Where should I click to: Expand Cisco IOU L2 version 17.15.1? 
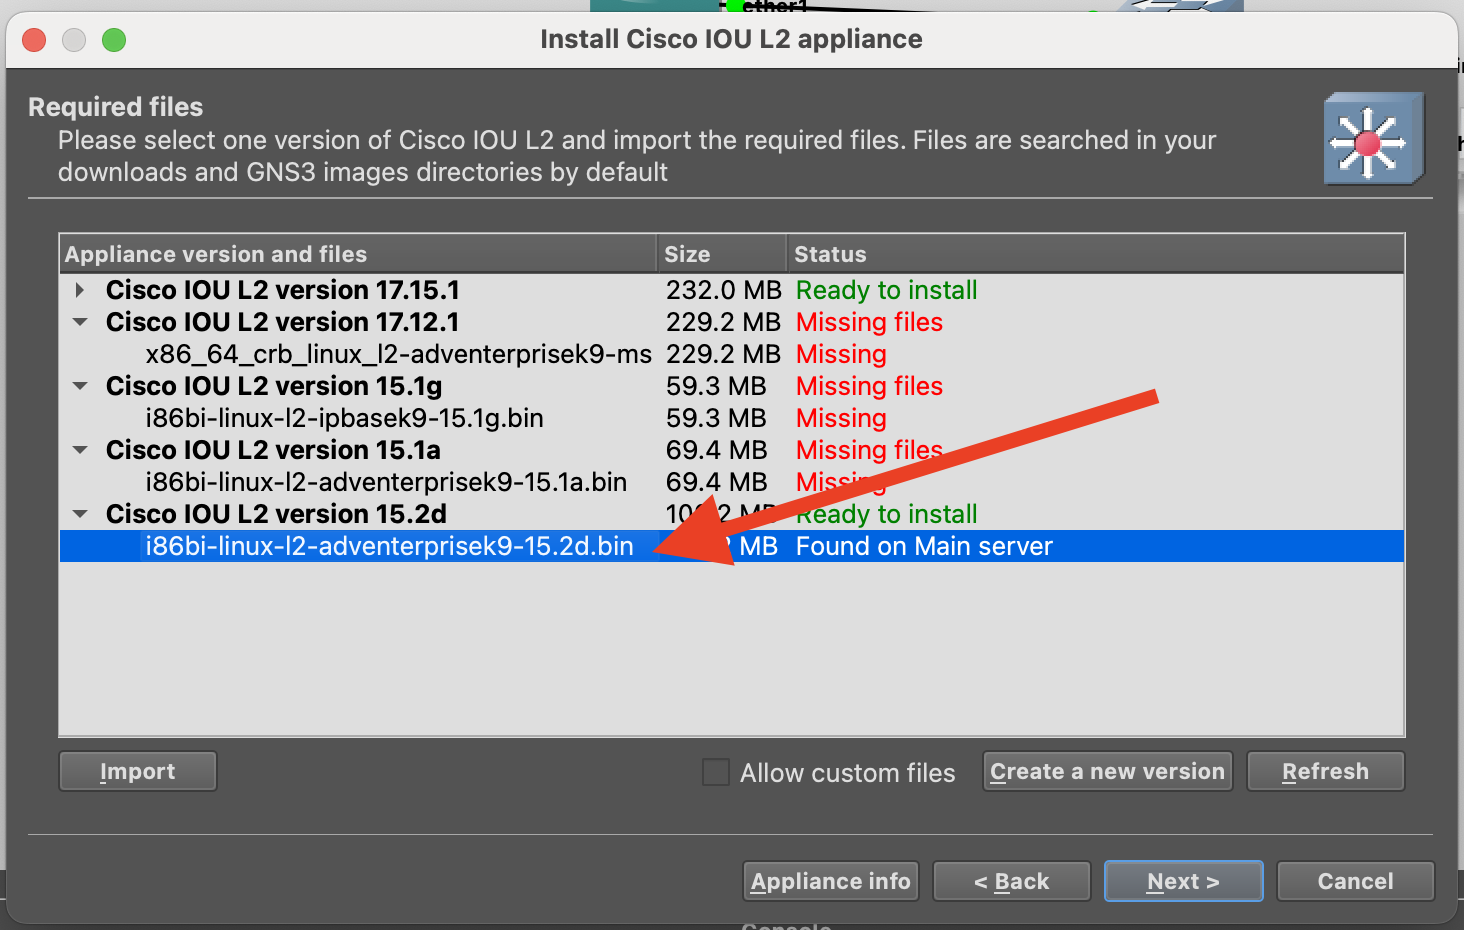pyautogui.click(x=80, y=291)
